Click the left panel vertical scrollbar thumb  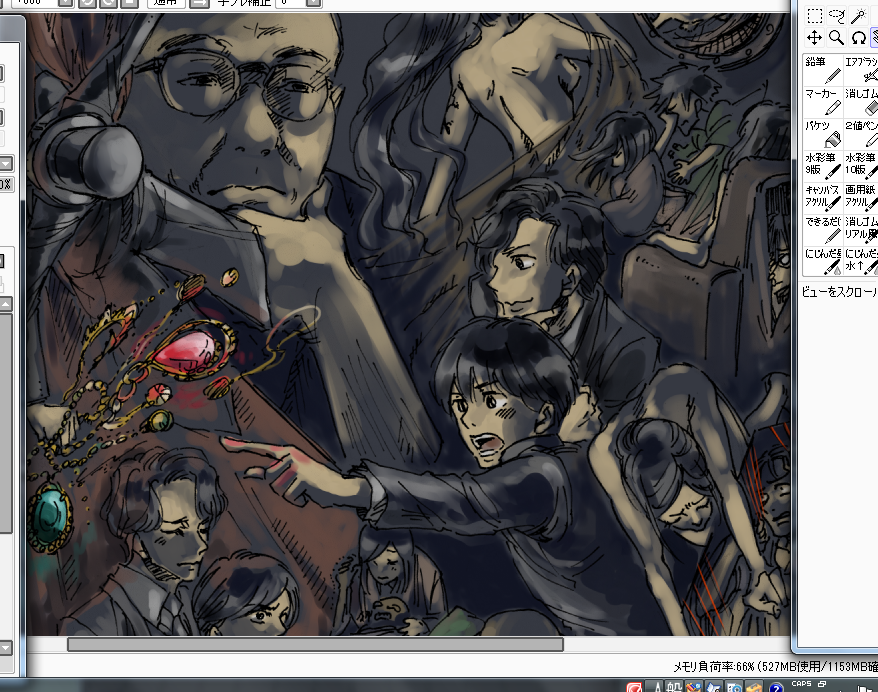6,424
